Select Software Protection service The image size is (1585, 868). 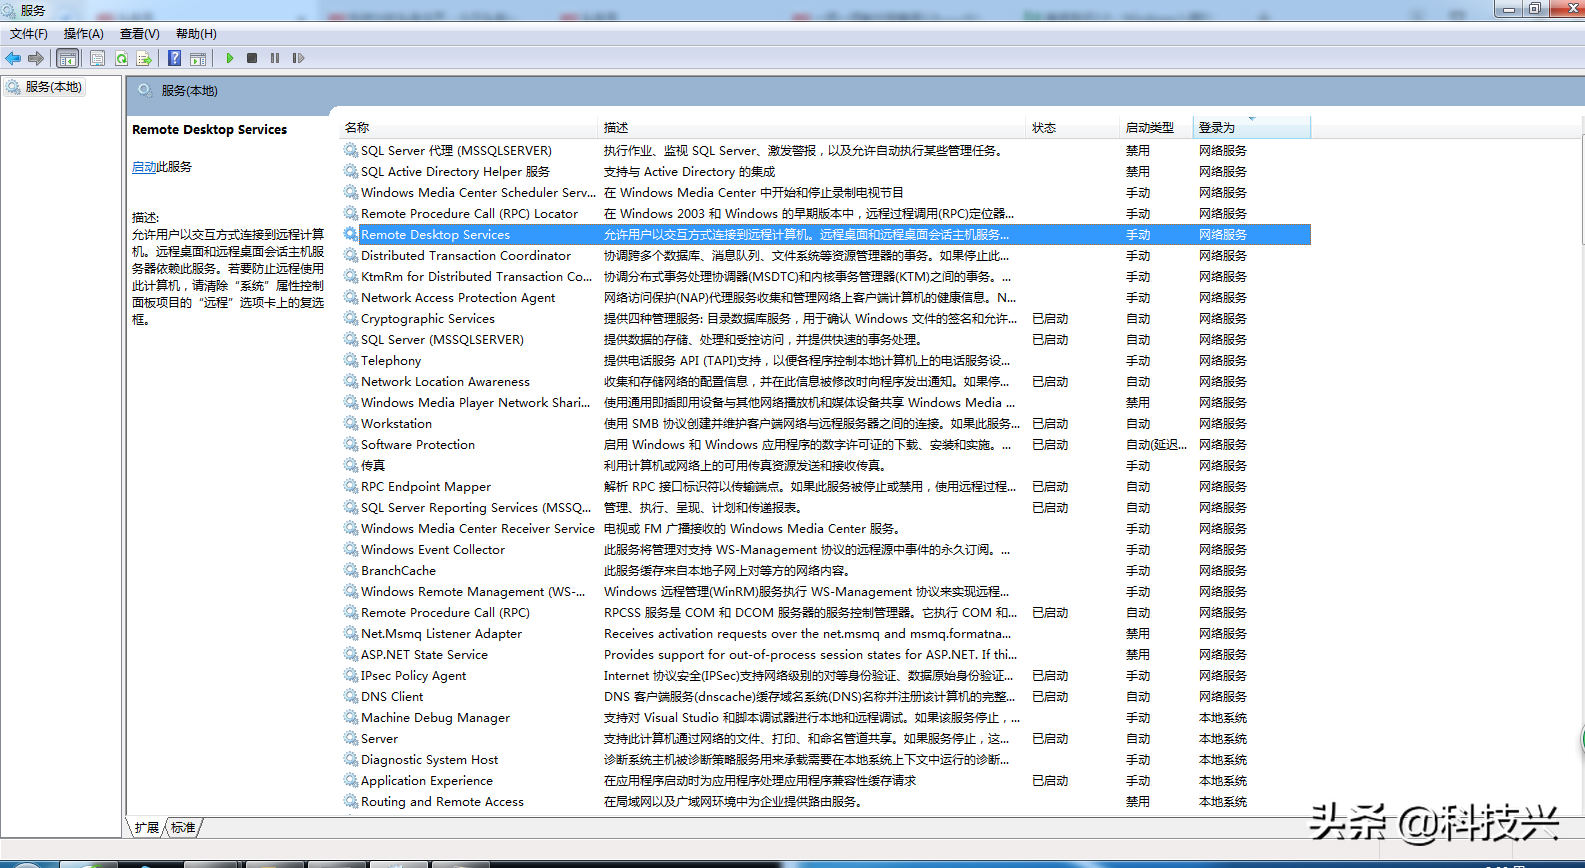click(826, 444)
